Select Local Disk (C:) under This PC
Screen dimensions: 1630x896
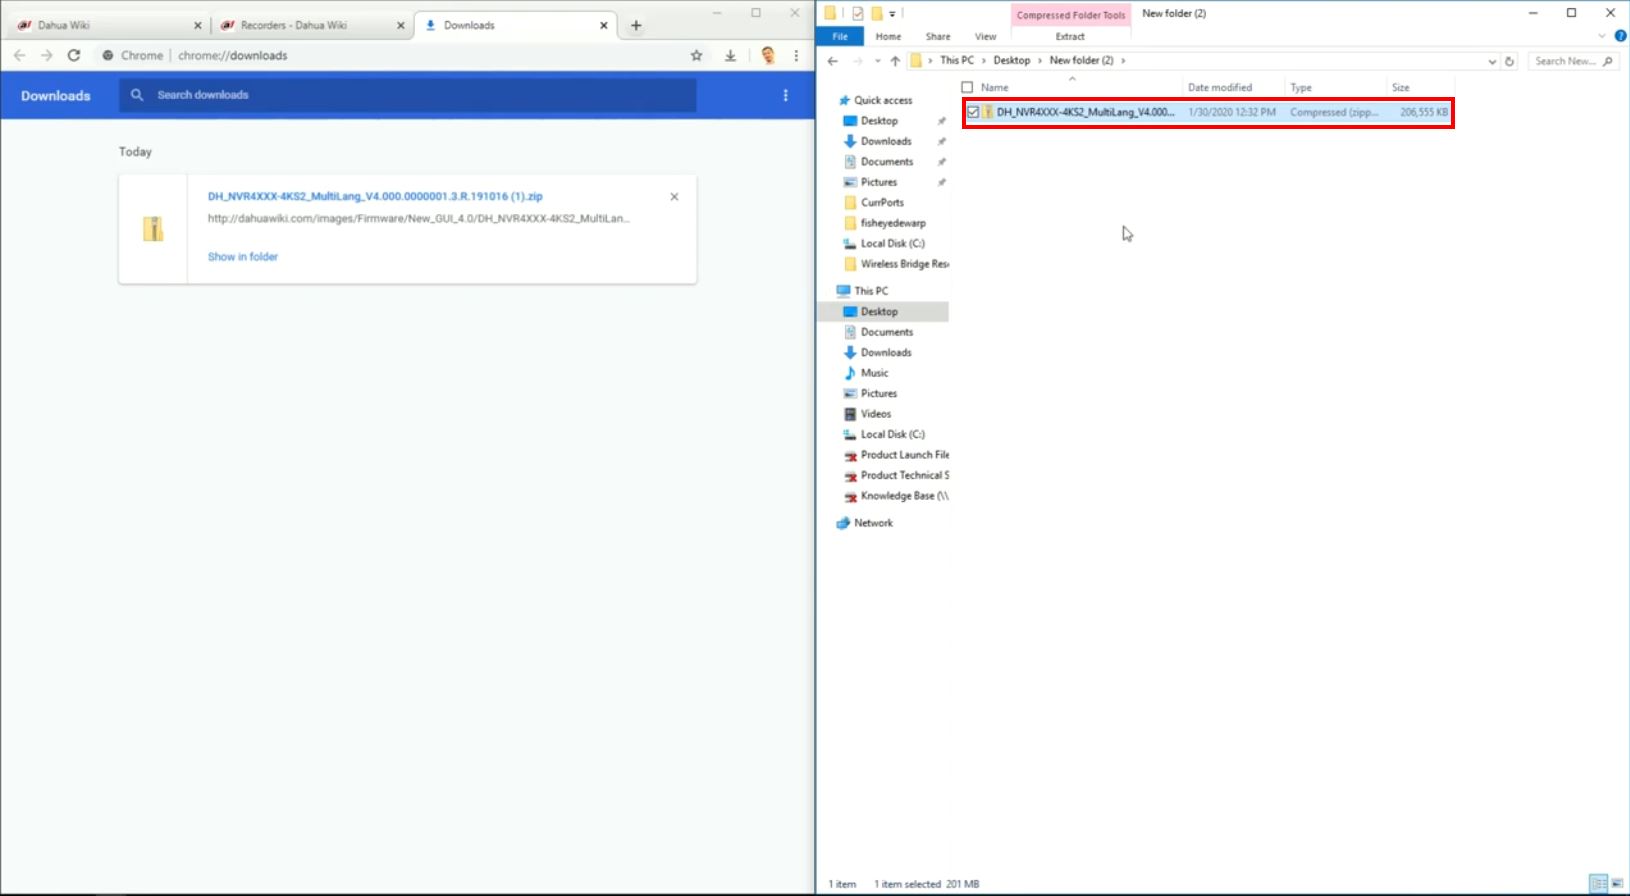click(892, 434)
